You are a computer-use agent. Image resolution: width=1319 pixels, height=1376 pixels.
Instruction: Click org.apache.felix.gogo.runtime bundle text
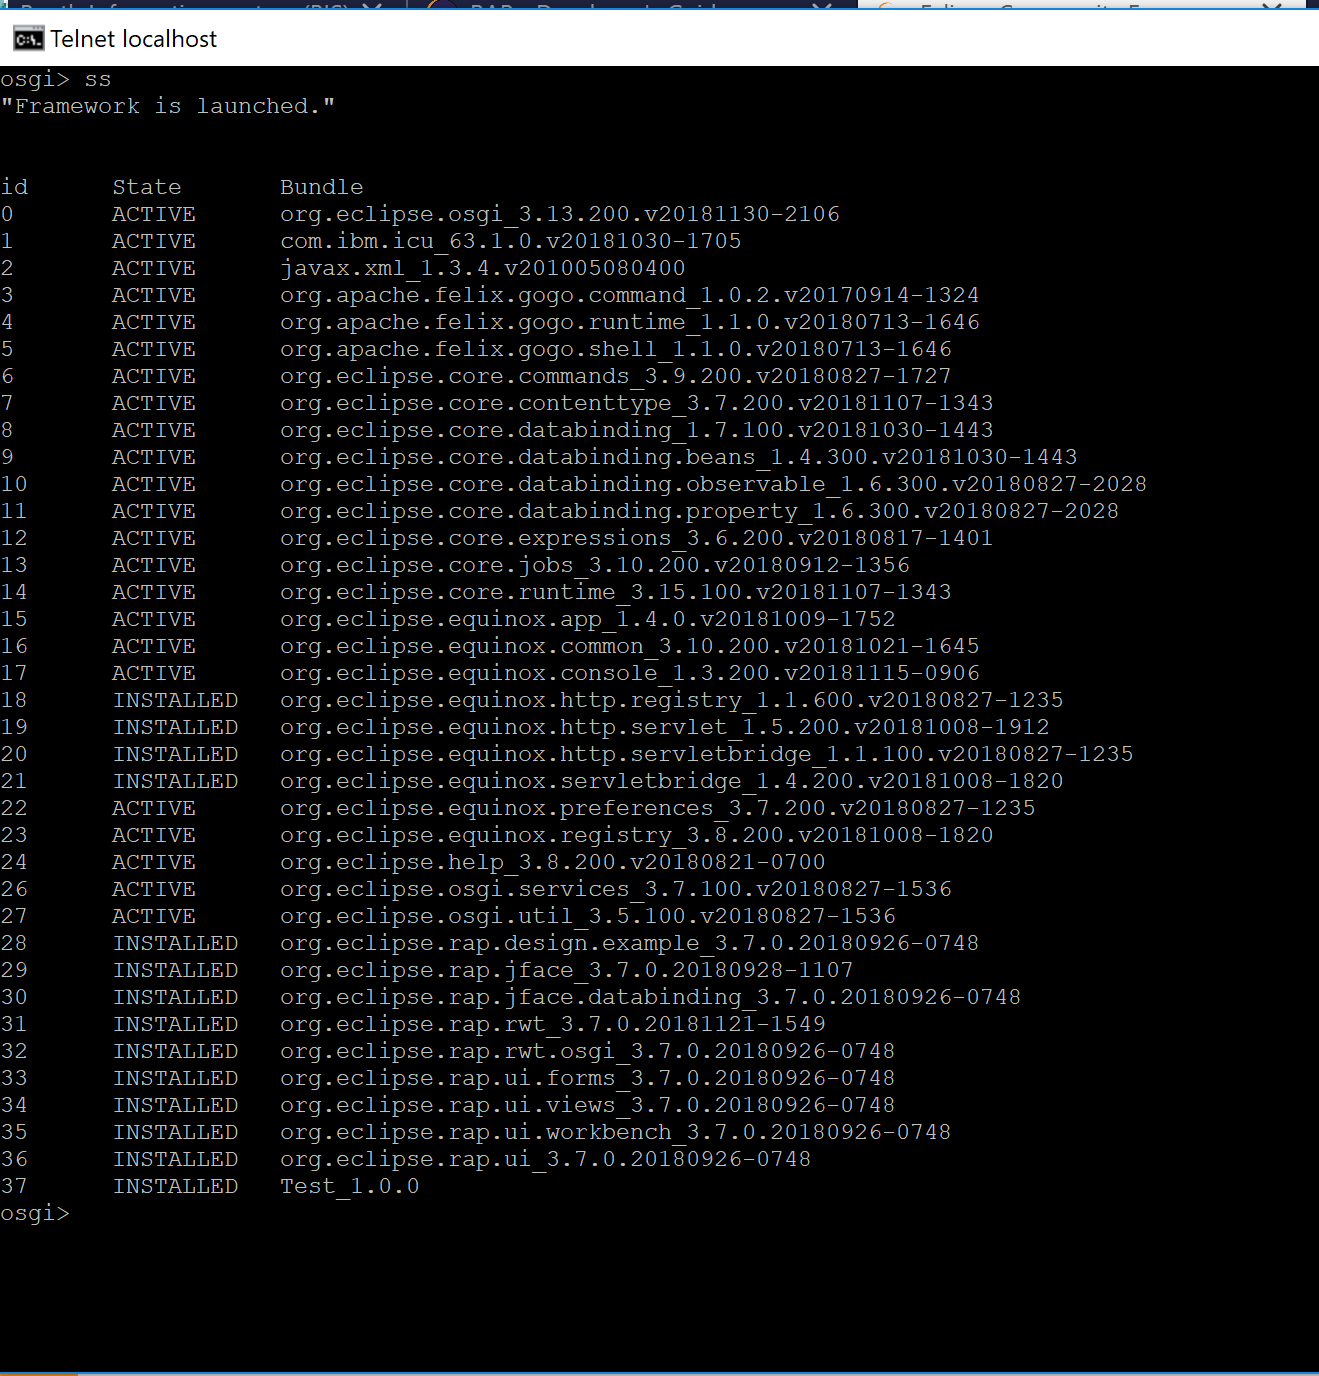[x=630, y=322]
